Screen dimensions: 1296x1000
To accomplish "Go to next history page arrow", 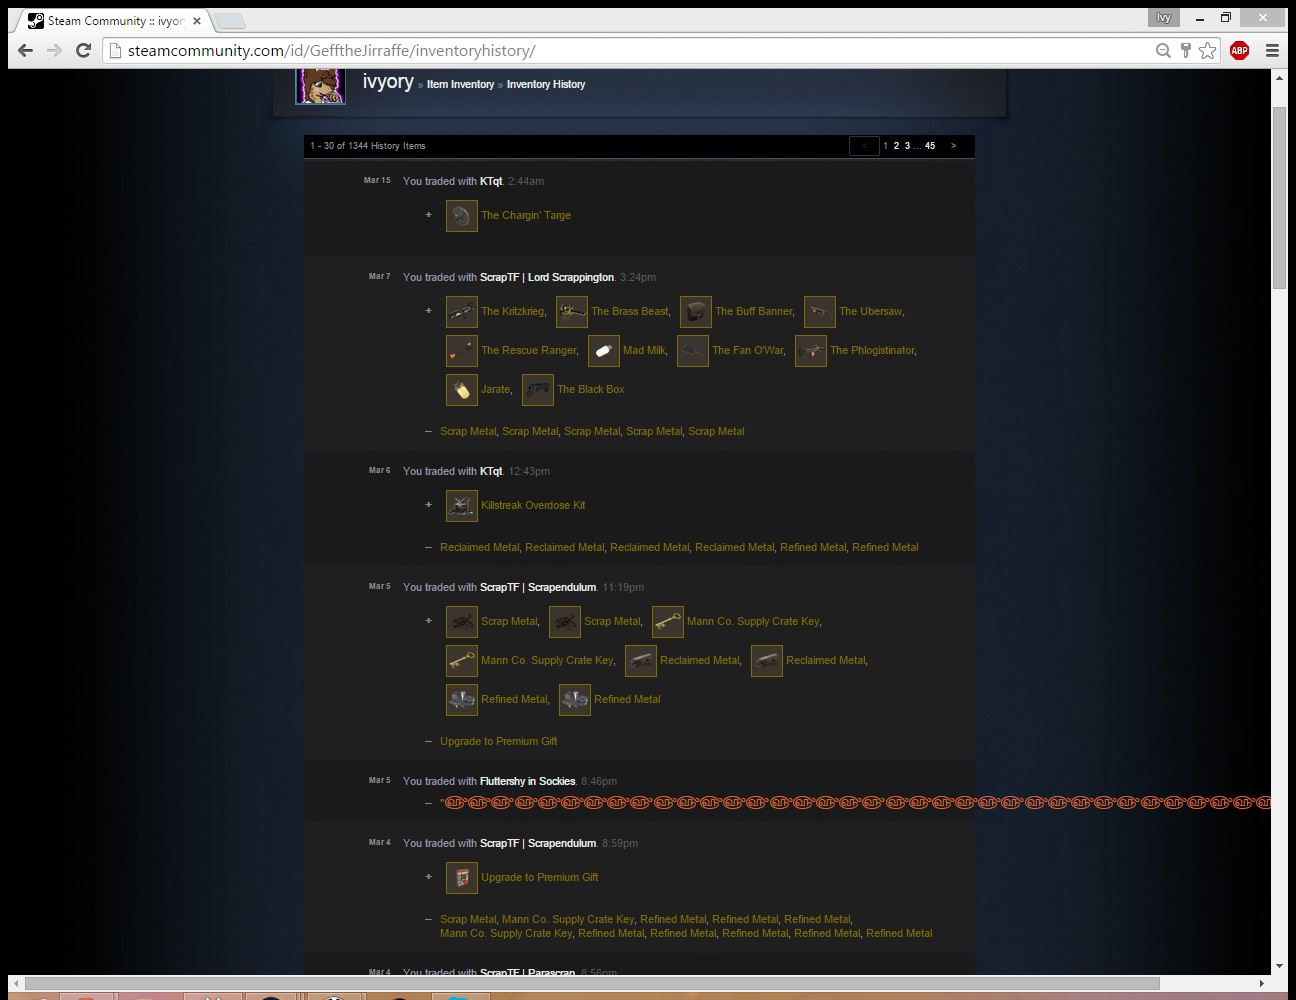I will click(x=953, y=146).
